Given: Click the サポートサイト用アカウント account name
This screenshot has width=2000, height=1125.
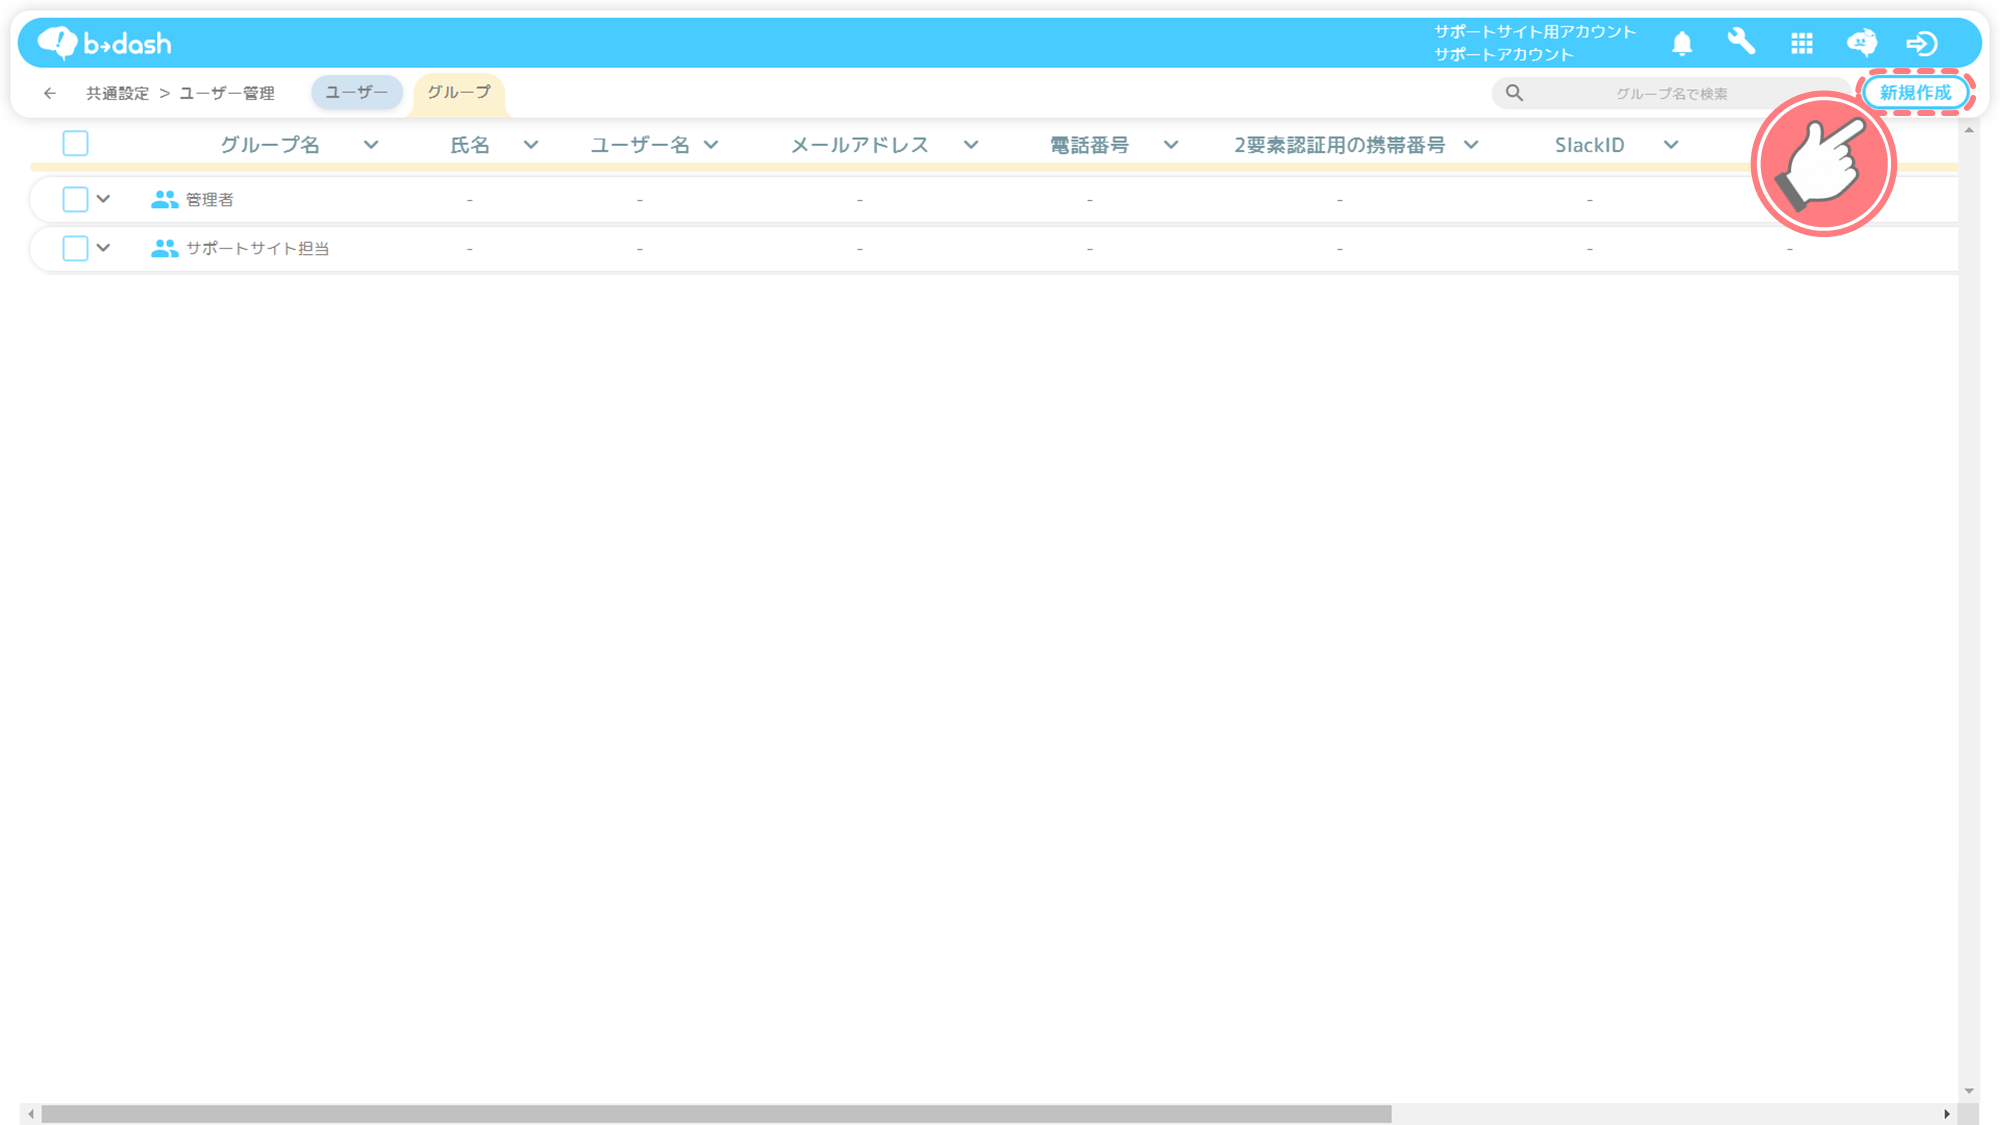Looking at the screenshot, I should point(1535,32).
